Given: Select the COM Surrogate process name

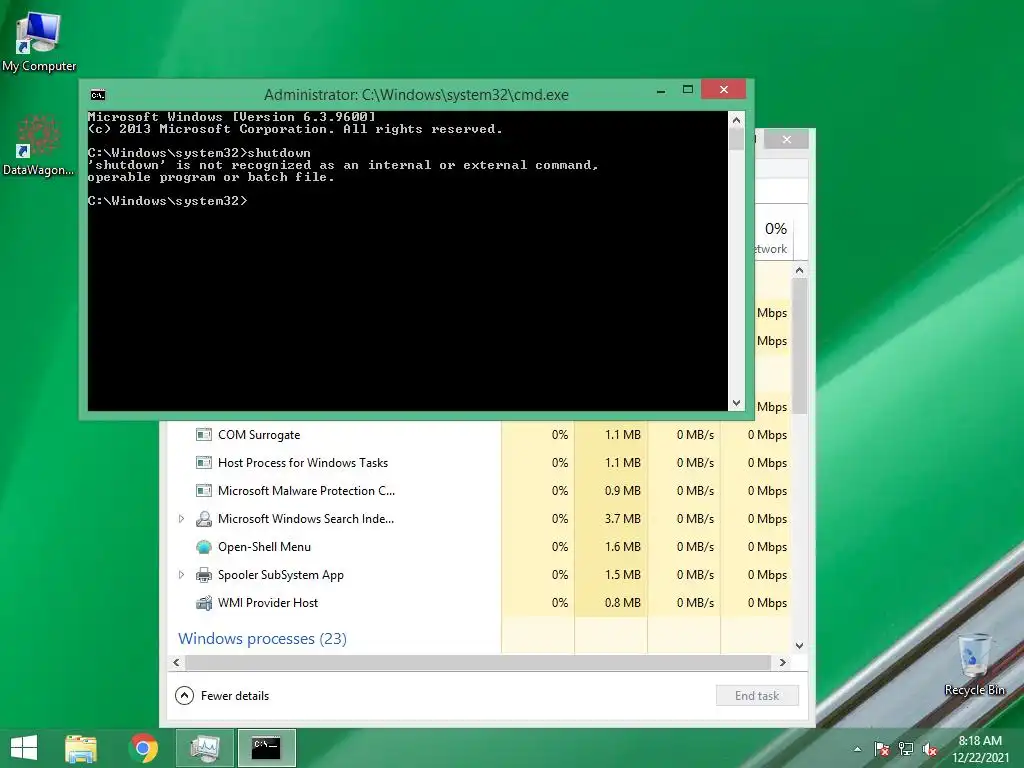Looking at the screenshot, I should tap(259, 435).
